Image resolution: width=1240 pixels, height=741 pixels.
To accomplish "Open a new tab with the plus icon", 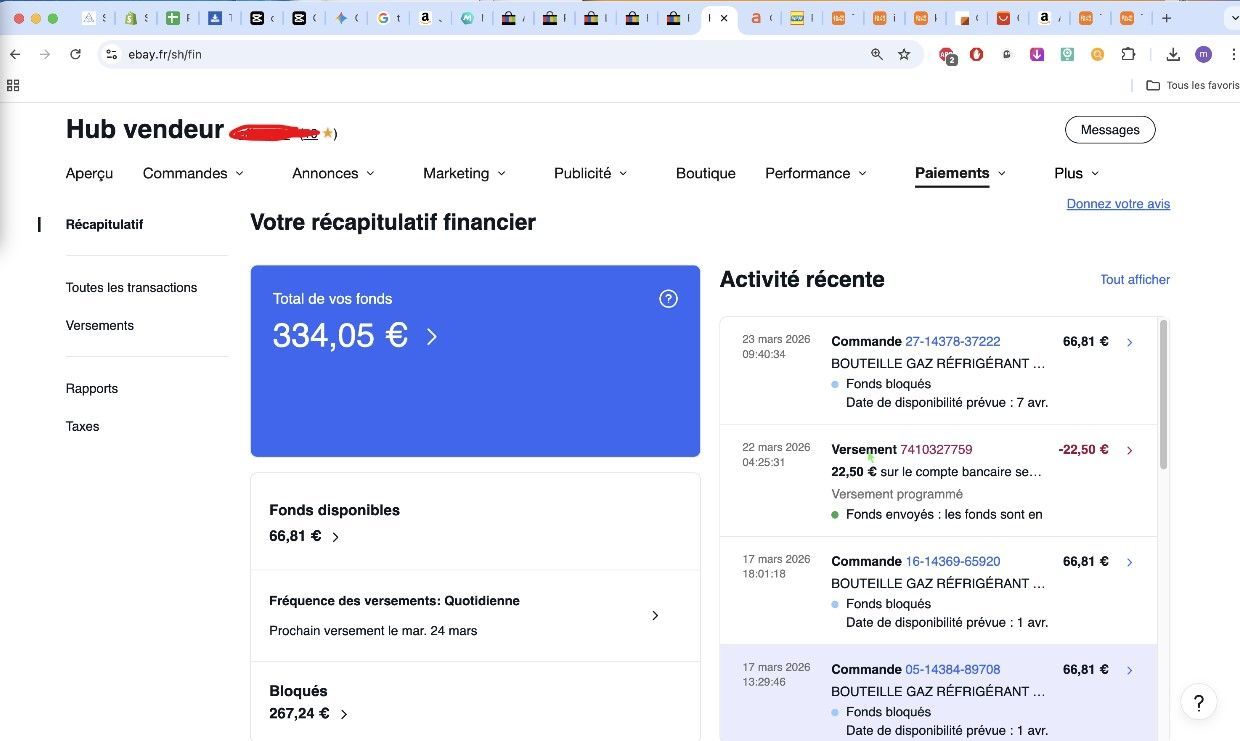I will [x=1166, y=18].
